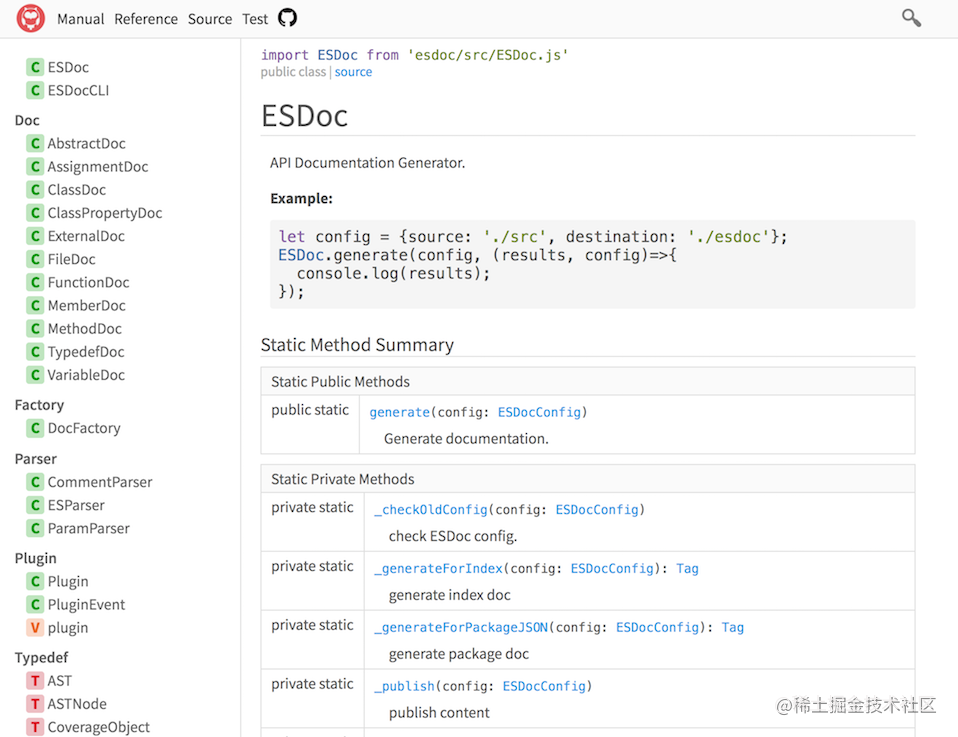958x737 pixels.
Task: Navigate to FunctionDoc in sidebar
Action: (x=89, y=283)
